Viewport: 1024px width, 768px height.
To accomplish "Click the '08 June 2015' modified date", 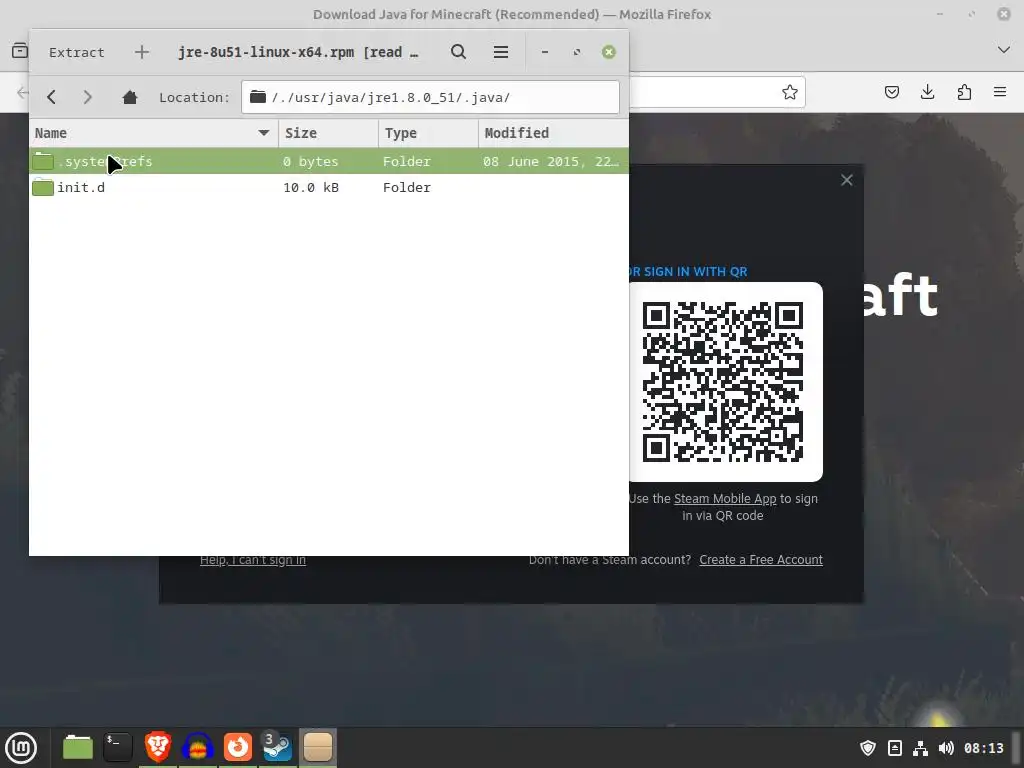I will pos(551,161).
